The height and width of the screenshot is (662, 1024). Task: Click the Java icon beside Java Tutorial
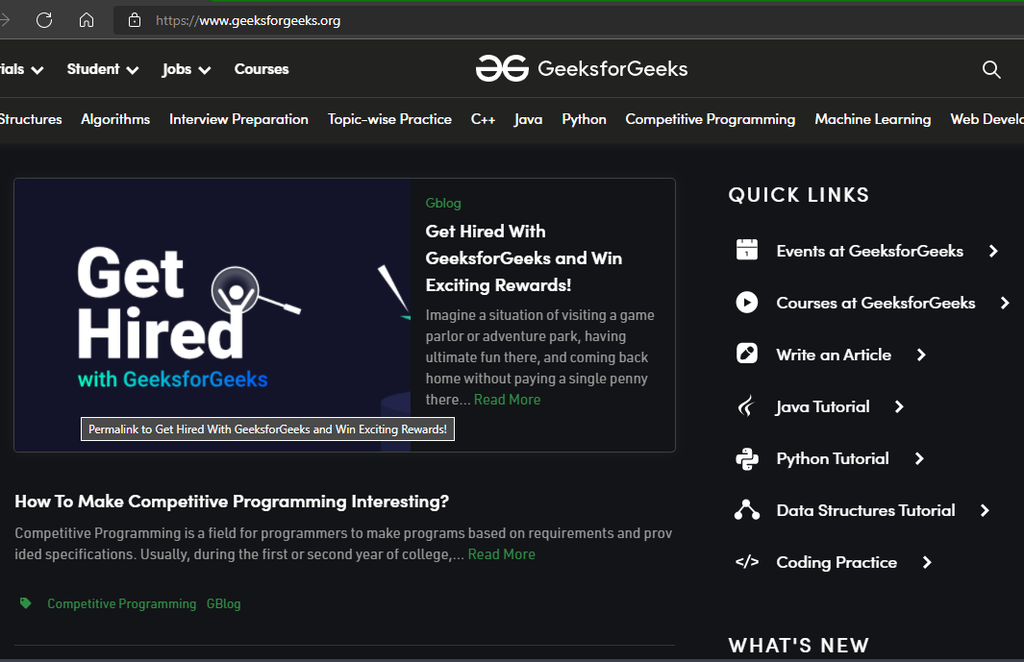pos(746,406)
